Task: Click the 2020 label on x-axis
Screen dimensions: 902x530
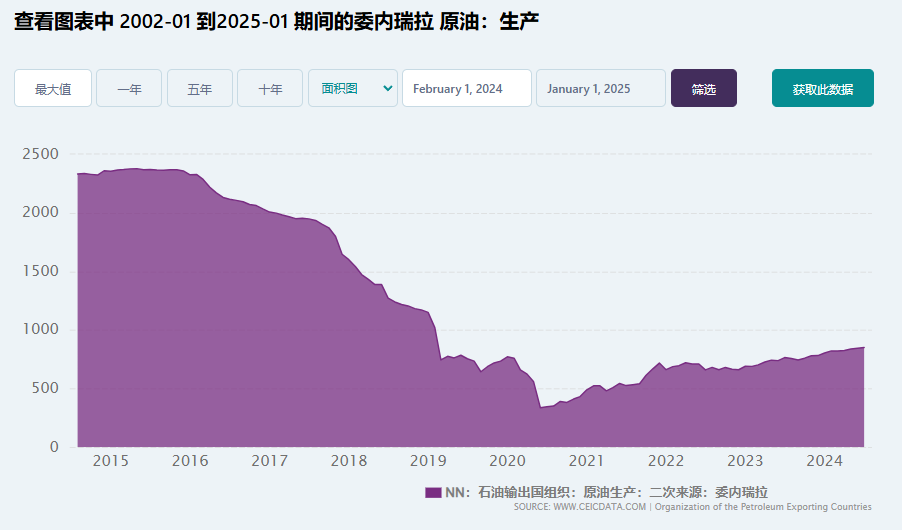Action: 507,461
